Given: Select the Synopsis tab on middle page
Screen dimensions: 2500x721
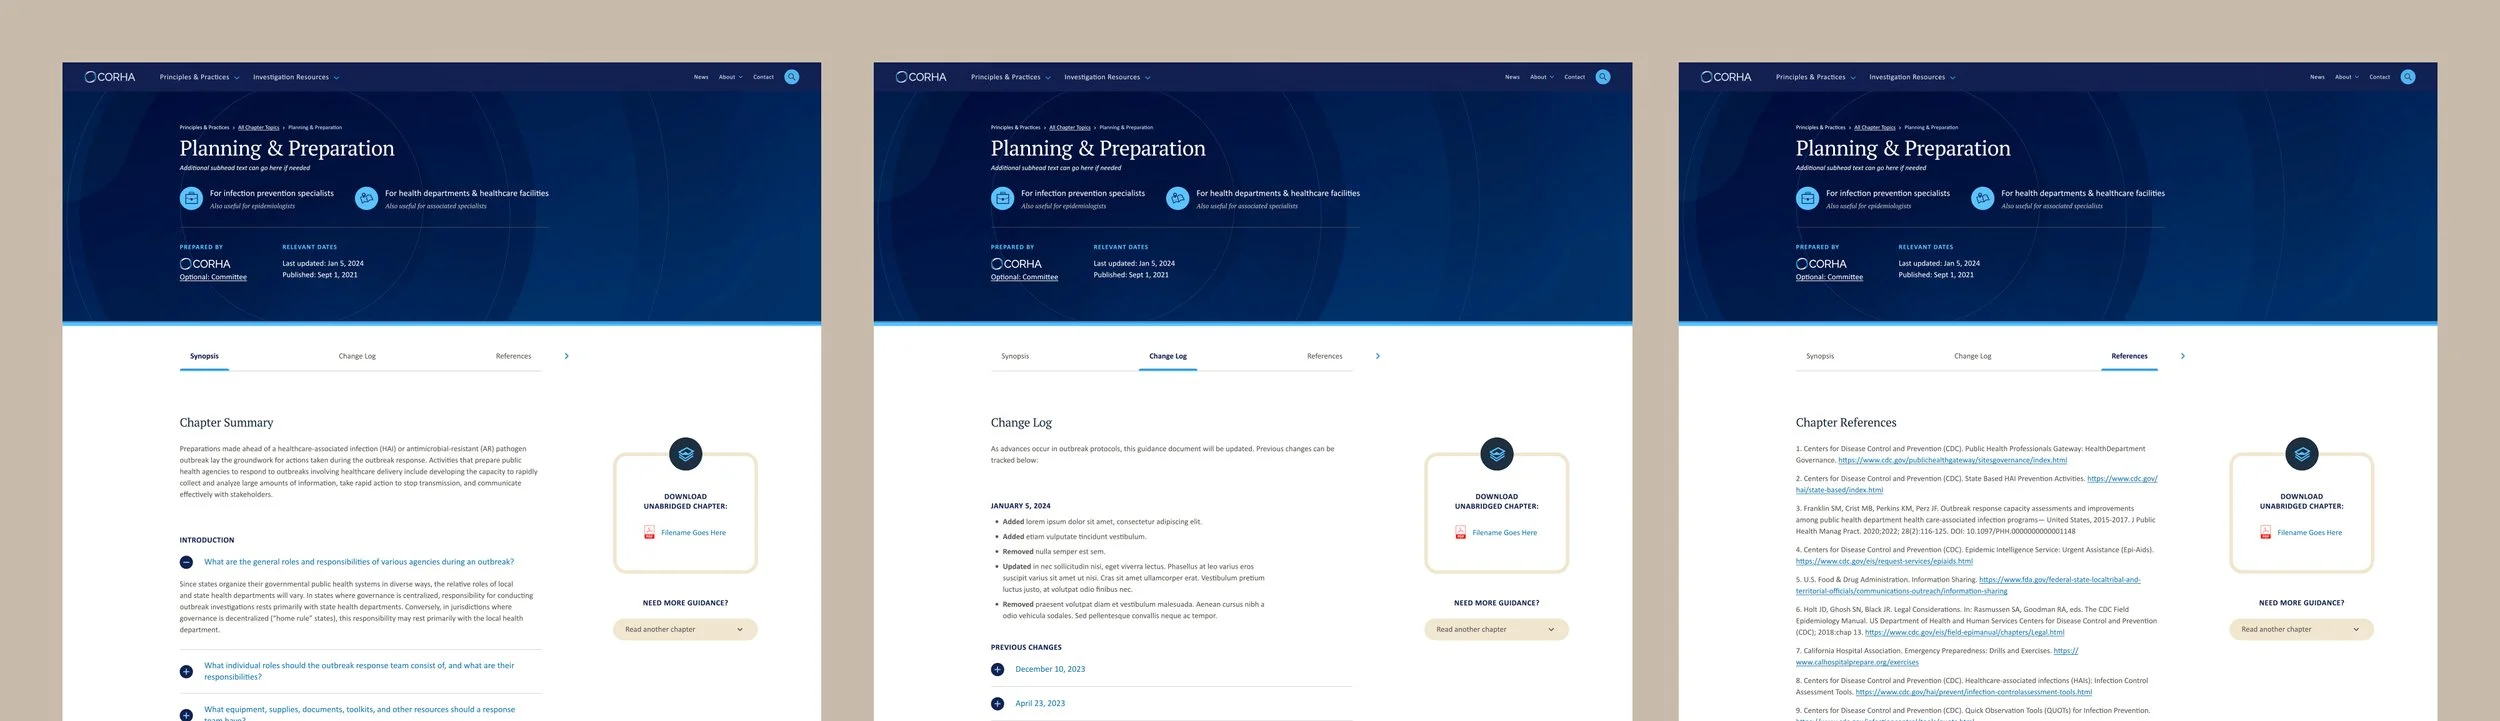Looking at the screenshot, I should [x=1015, y=356].
